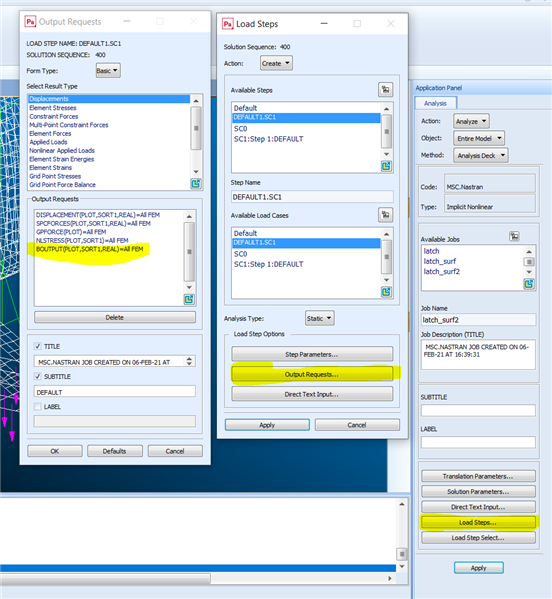The height and width of the screenshot is (599, 552).
Task: Click OK in Output Requests dialog
Action: click(55, 451)
